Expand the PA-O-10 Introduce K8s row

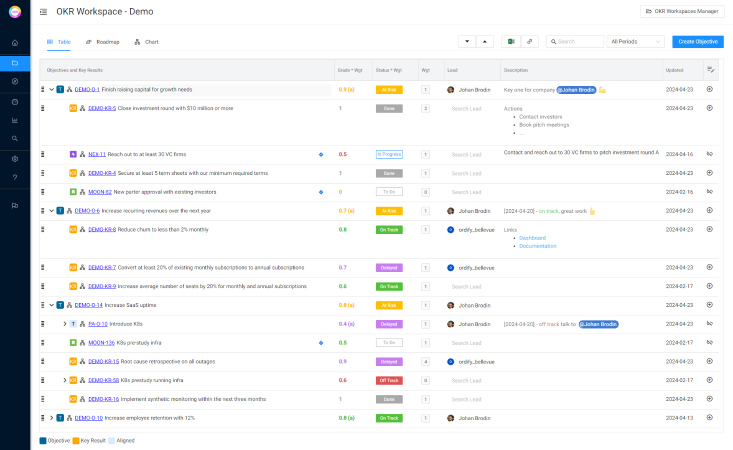(x=64, y=324)
